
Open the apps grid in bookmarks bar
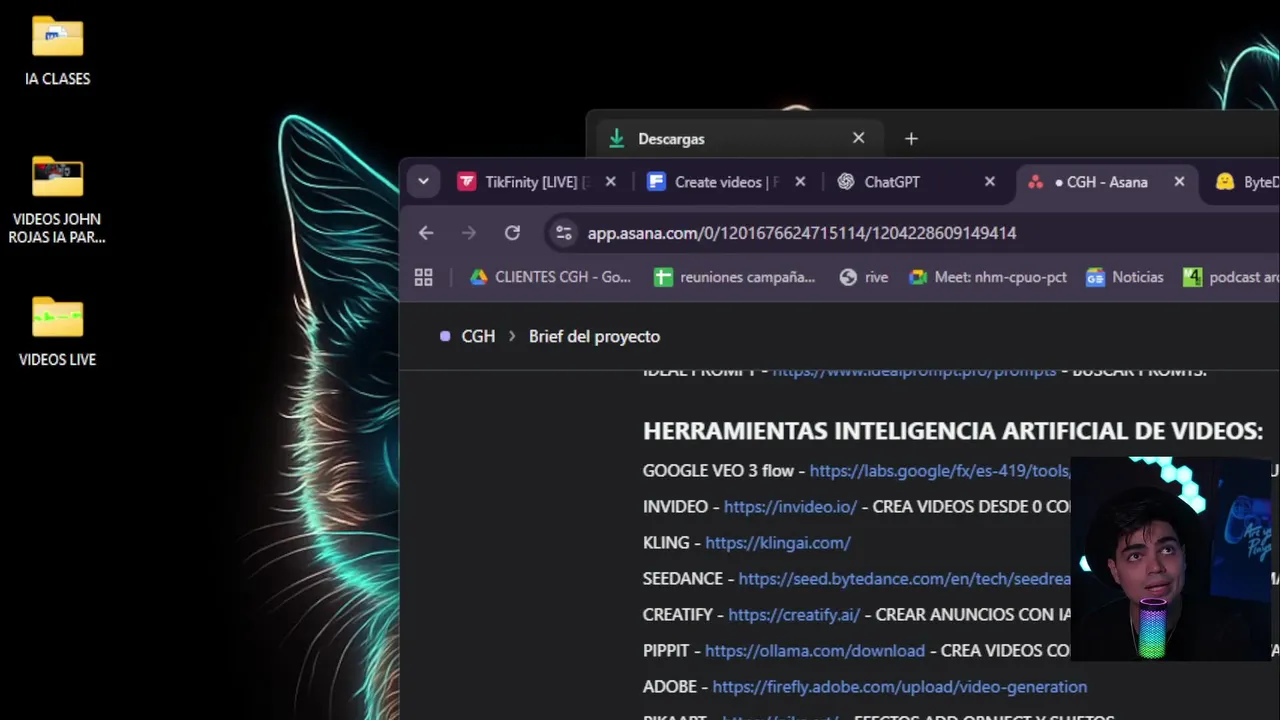pos(424,277)
